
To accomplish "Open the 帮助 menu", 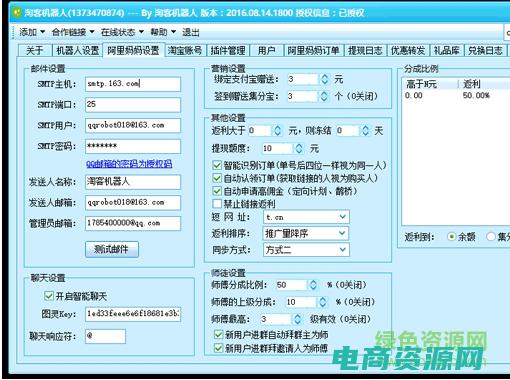I will [163, 32].
